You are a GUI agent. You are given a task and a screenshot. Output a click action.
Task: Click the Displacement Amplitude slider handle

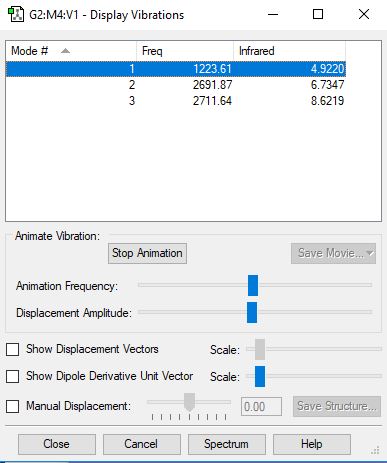click(252, 312)
